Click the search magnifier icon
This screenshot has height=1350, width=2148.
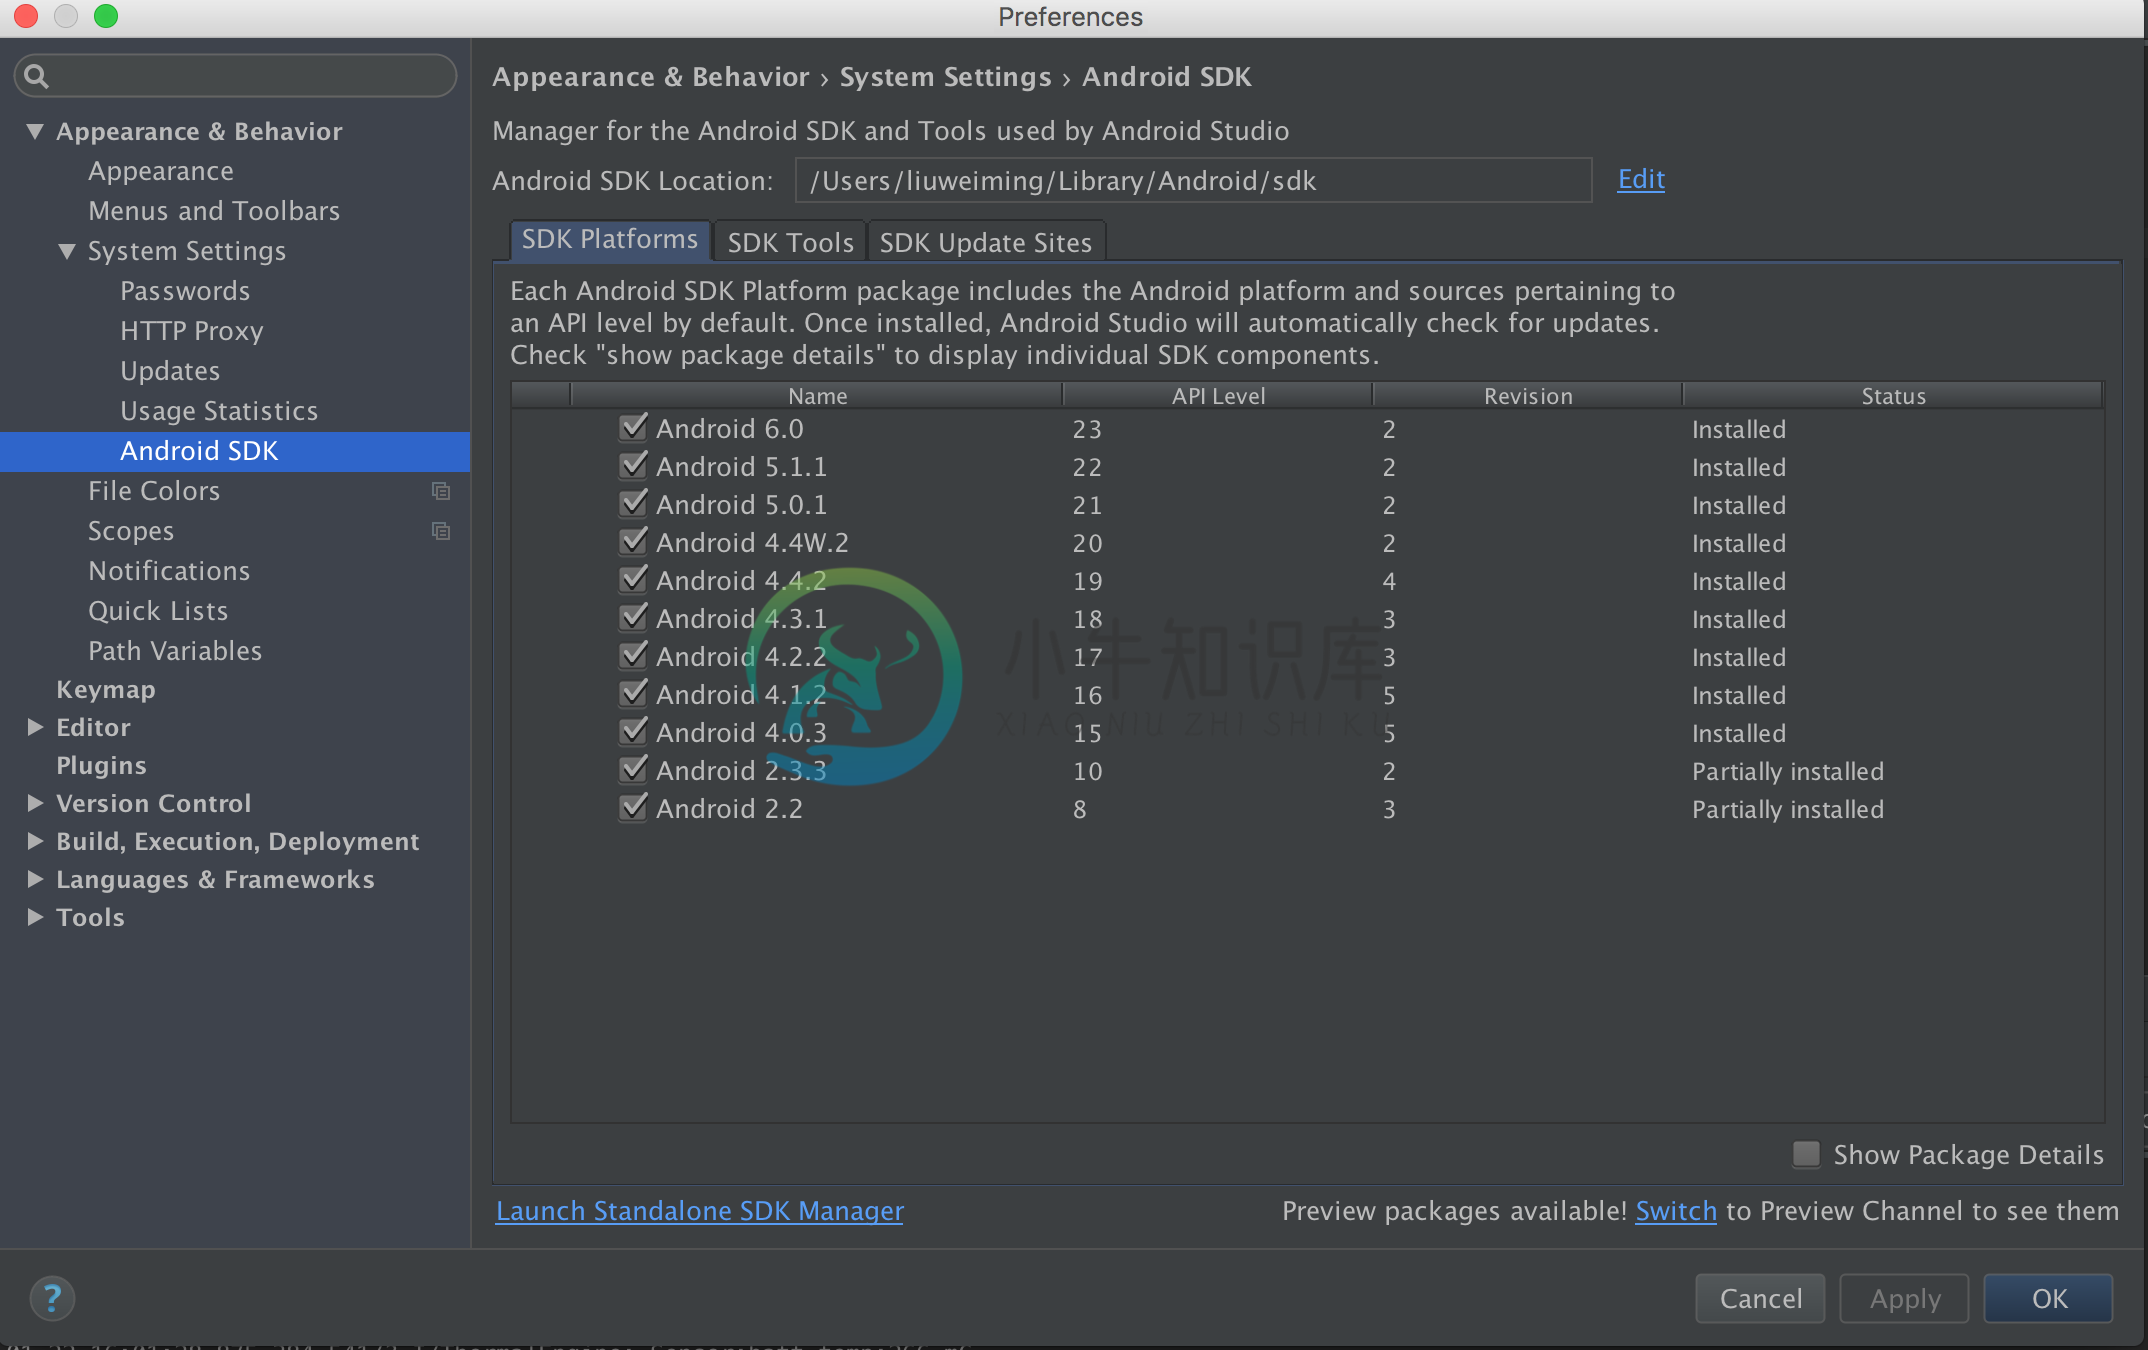point(36,76)
